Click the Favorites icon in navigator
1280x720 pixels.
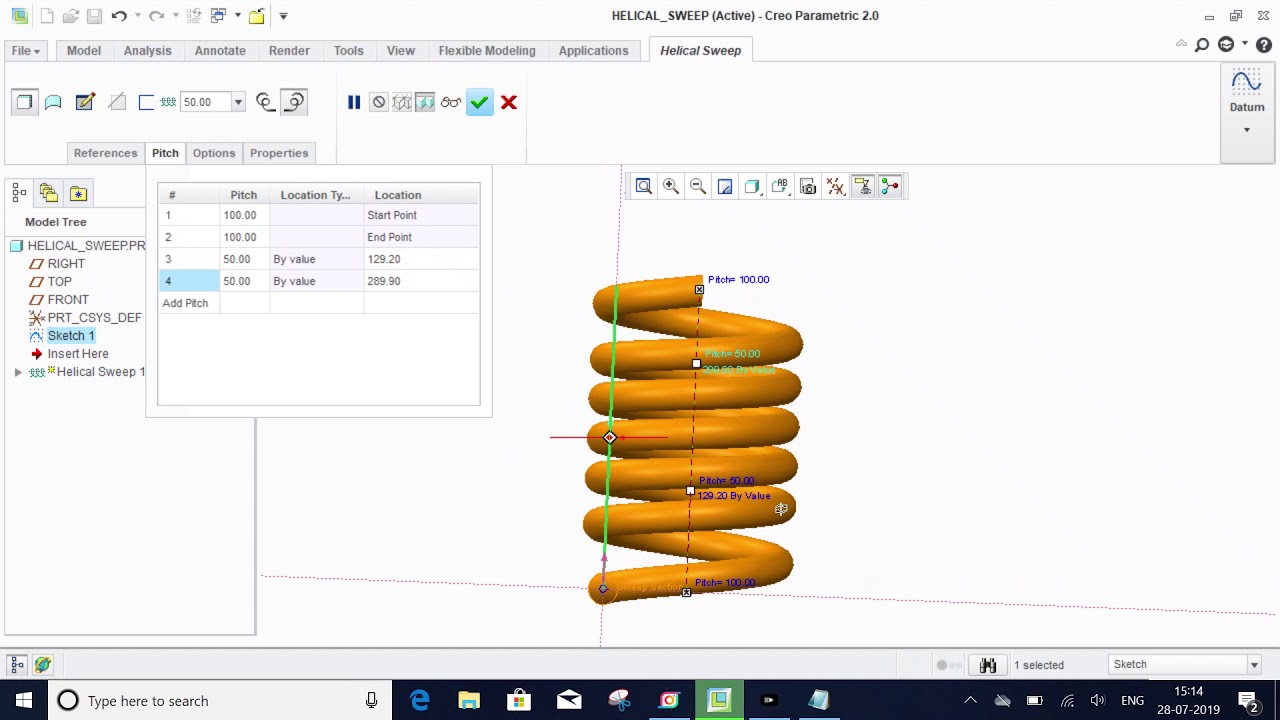(x=78, y=193)
